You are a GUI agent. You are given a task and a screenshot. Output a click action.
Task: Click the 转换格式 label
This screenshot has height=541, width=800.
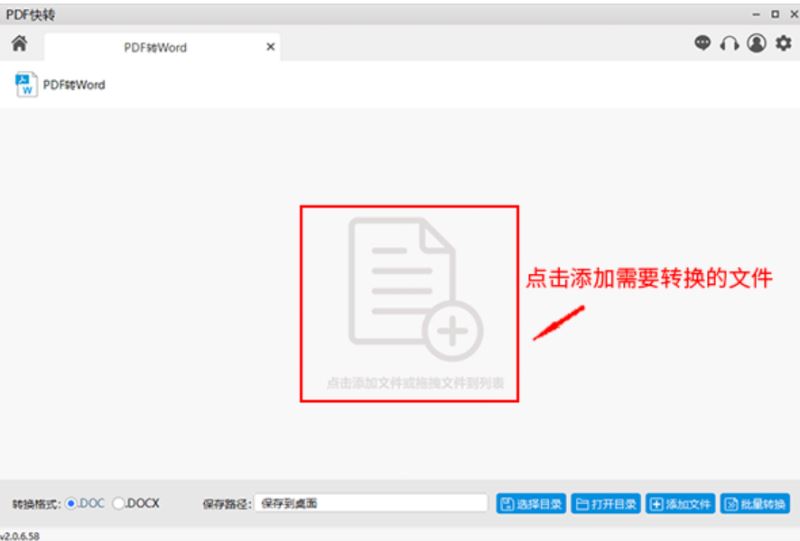tap(36, 504)
